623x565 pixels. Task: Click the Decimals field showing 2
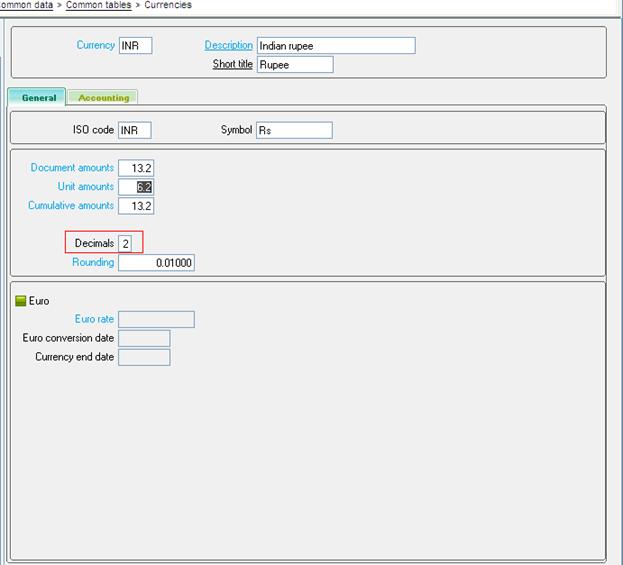pos(125,244)
